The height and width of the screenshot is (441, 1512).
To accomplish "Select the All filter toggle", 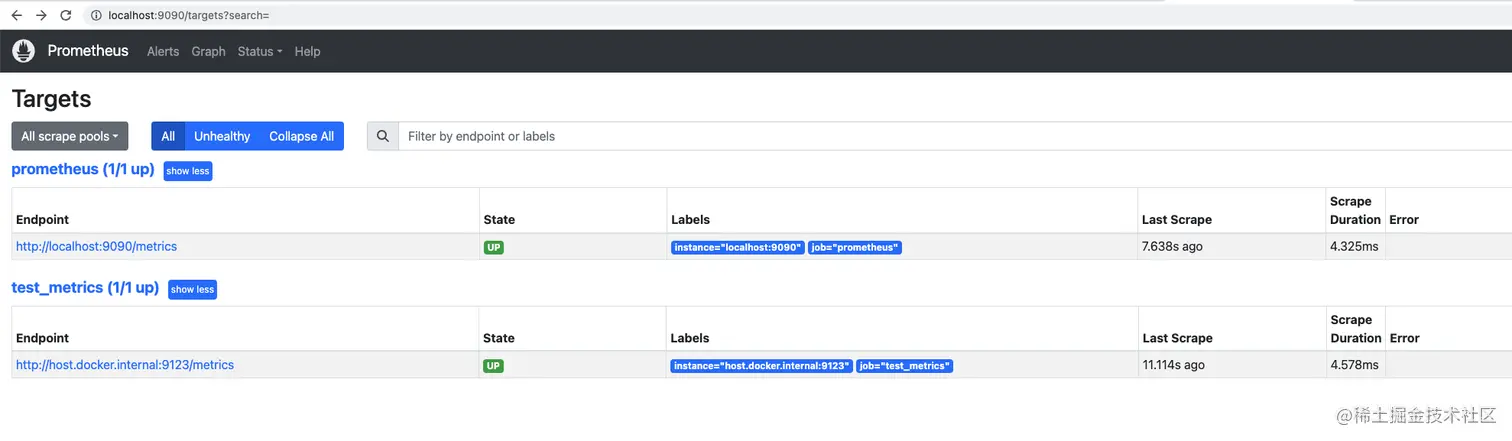I will pos(168,136).
